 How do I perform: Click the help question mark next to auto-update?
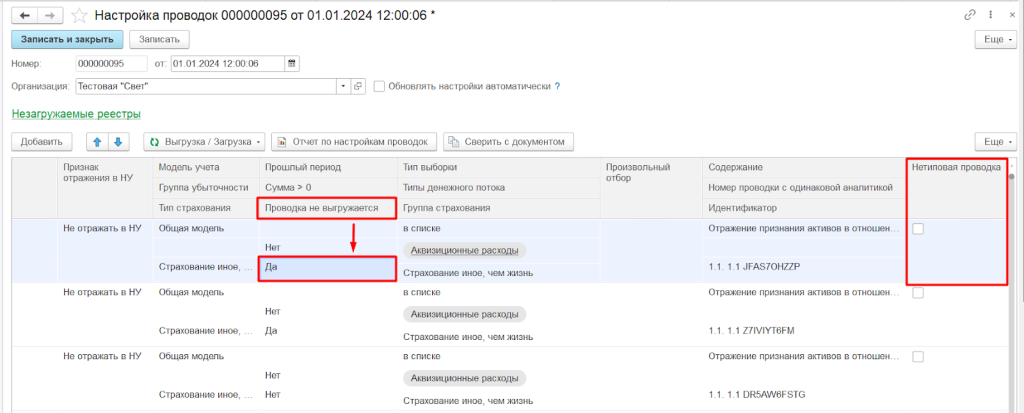click(x=557, y=87)
